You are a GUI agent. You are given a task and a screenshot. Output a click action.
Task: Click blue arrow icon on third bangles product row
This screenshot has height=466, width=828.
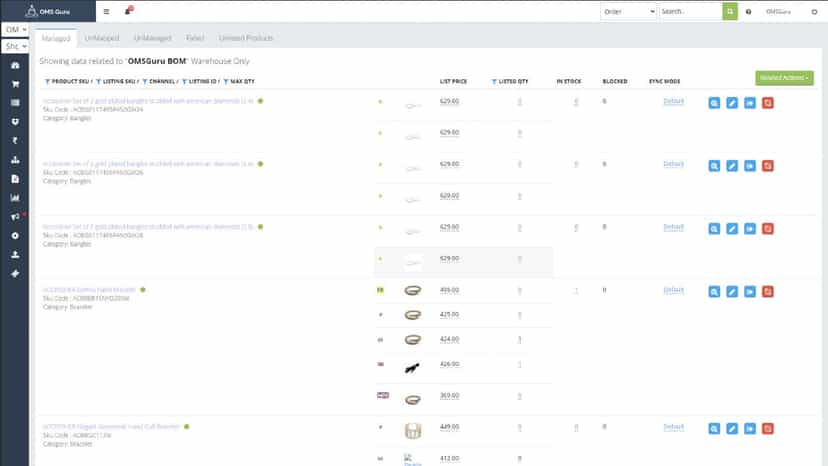pos(750,229)
